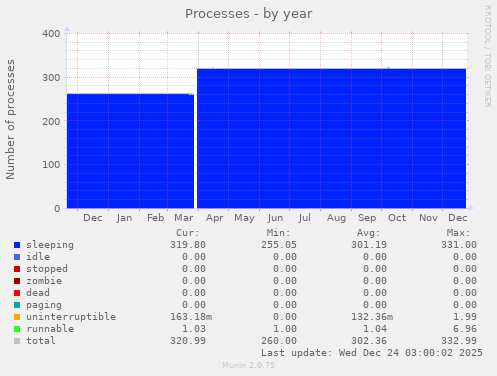Click the 'Avg:' column header
Image resolution: width=497 pixels, height=376 pixels.
(x=369, y=233)
